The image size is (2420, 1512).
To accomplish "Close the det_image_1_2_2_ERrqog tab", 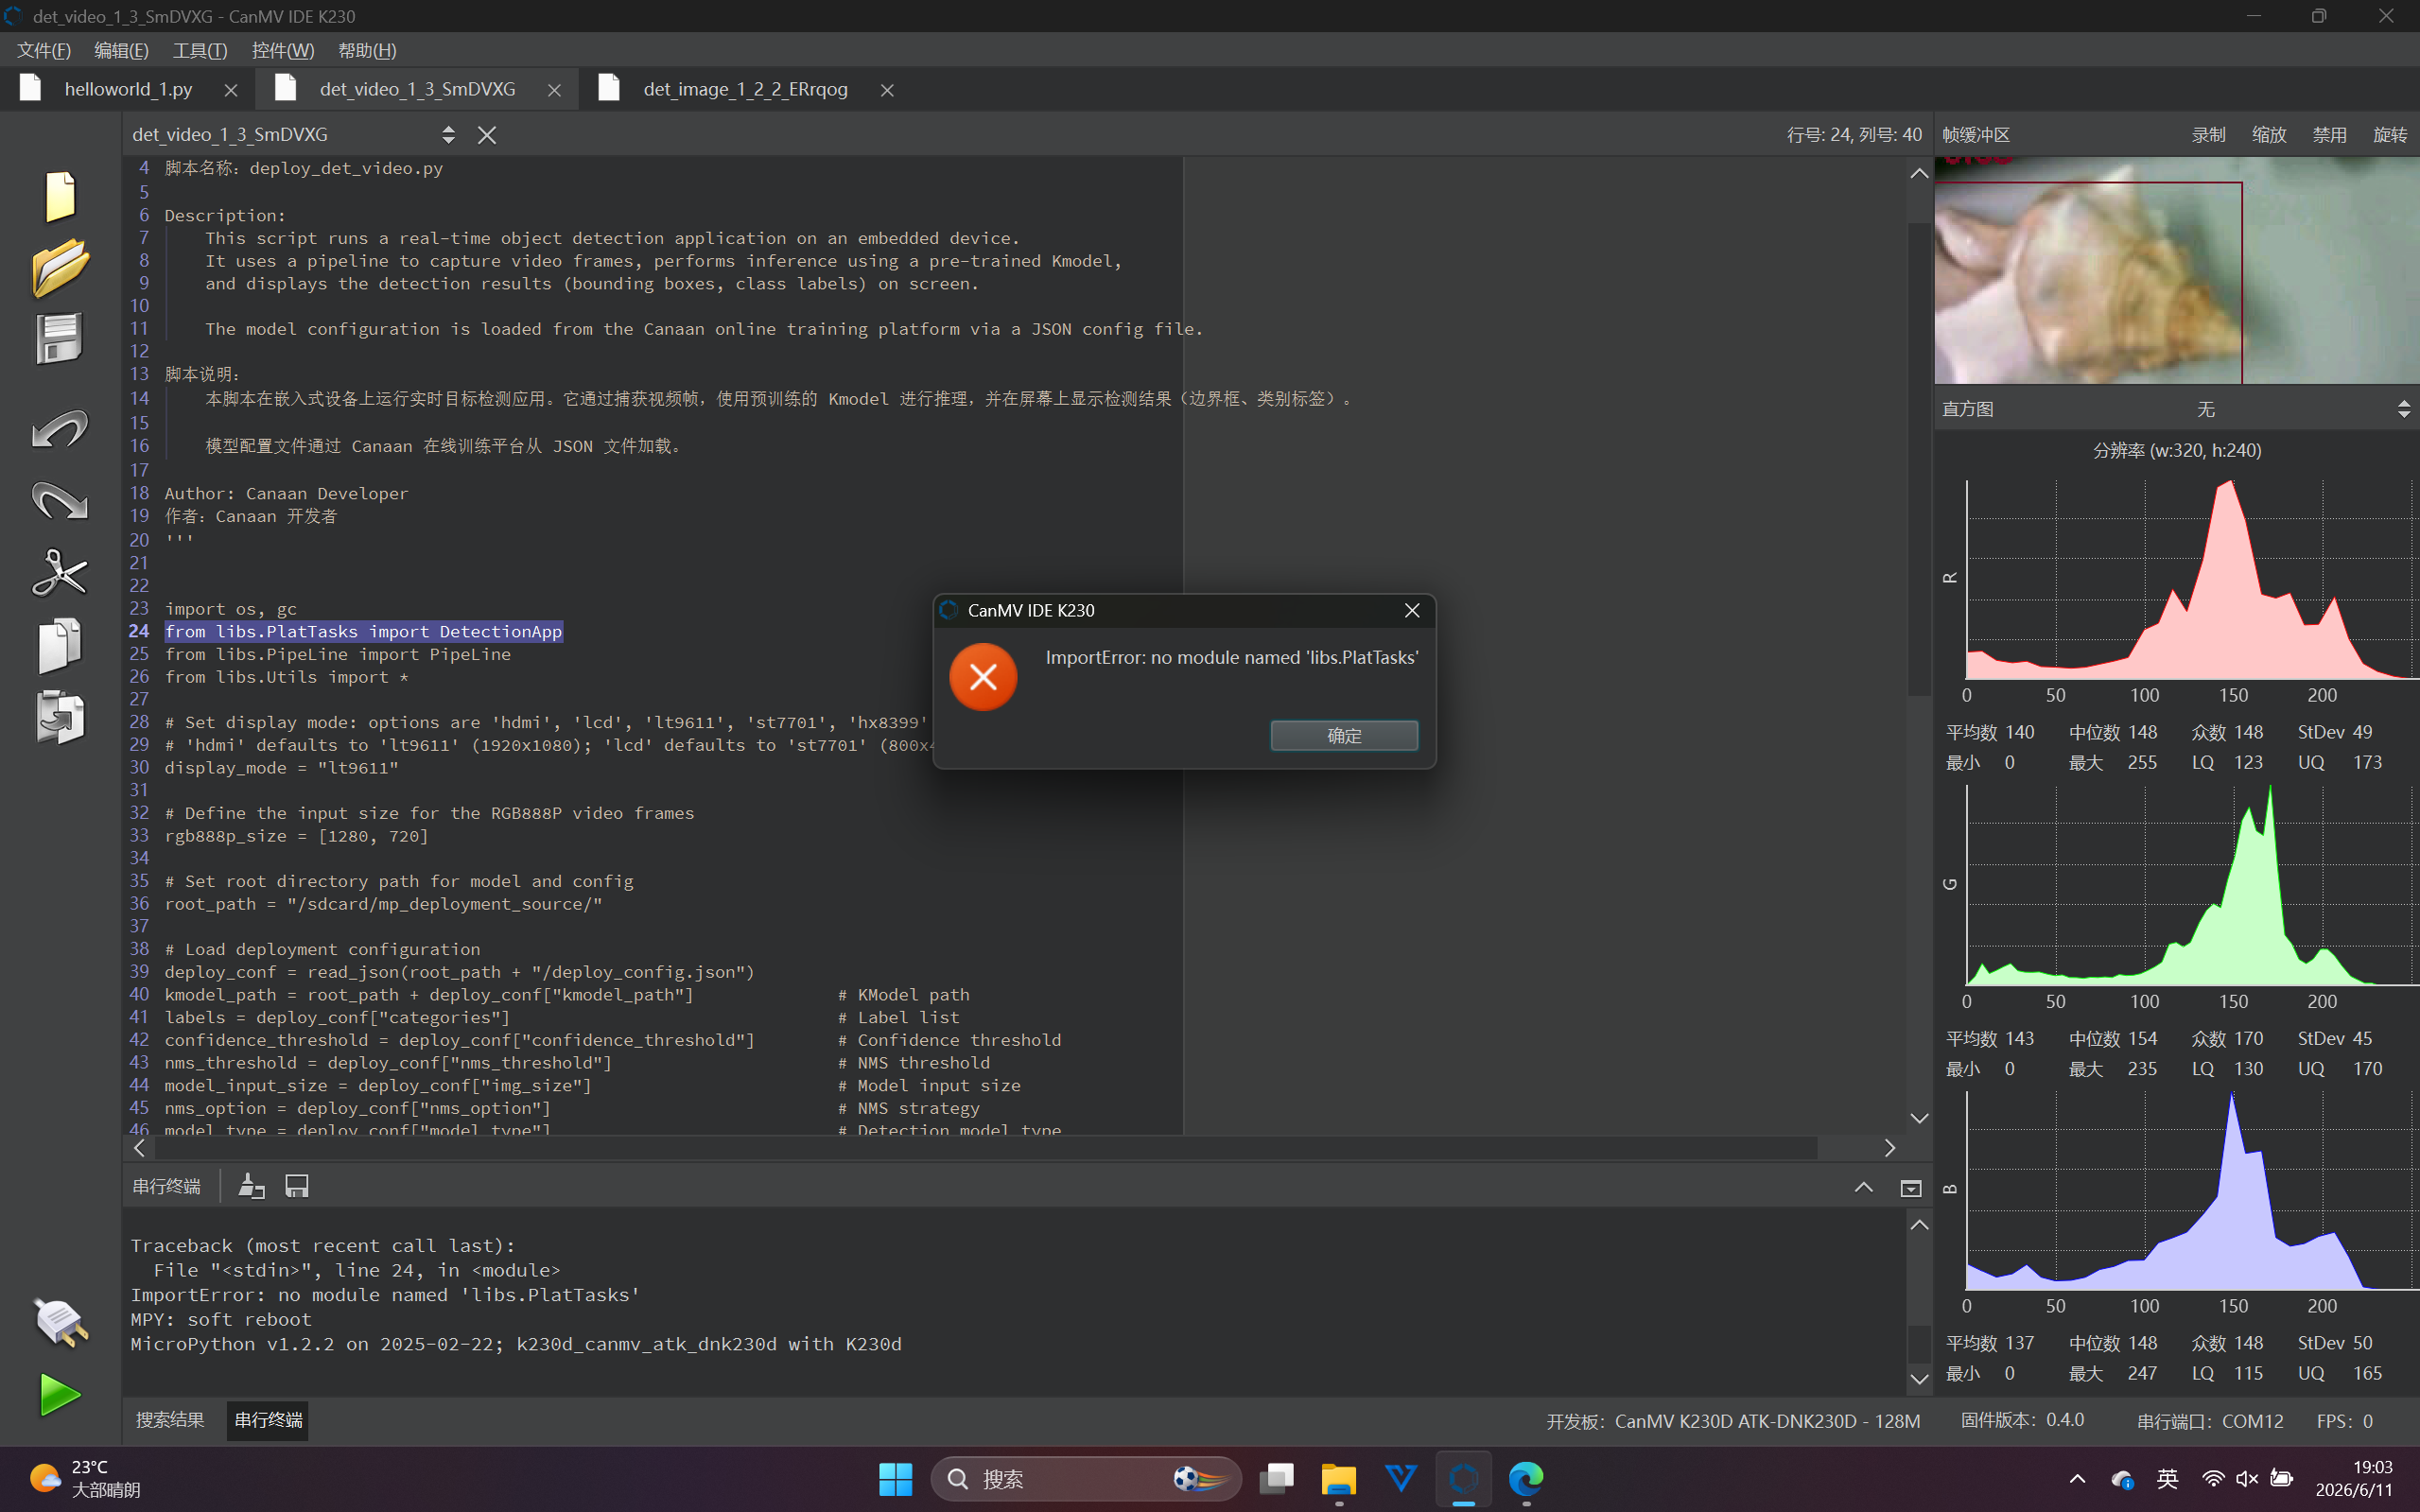I will [887, 90].
